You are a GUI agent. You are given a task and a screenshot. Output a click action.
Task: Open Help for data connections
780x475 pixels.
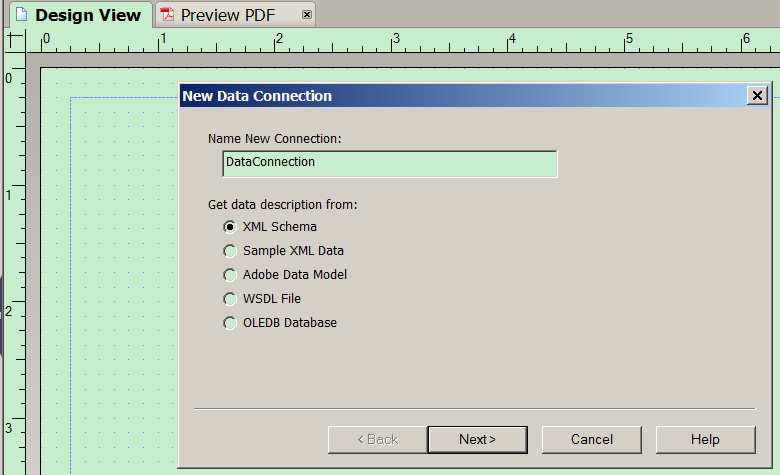[705, 440]
